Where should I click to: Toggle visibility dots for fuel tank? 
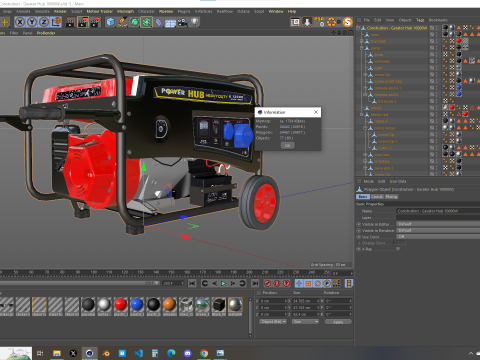click(436, 41)
